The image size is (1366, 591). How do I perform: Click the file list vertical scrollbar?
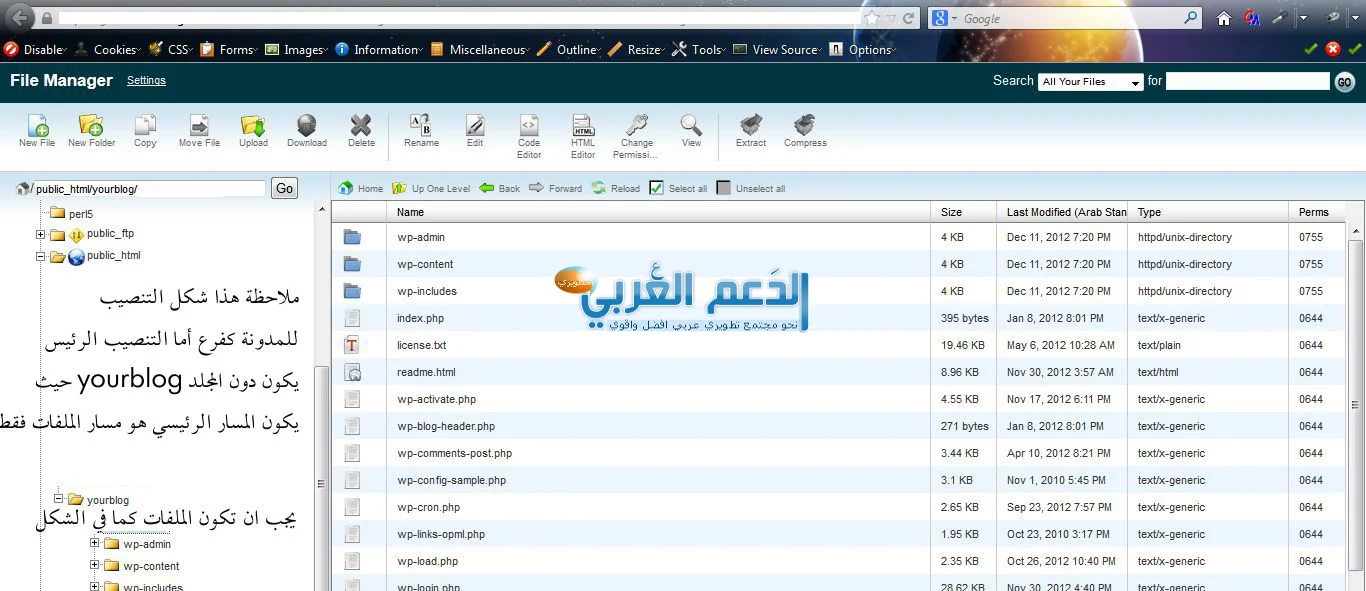point(1355,400)
